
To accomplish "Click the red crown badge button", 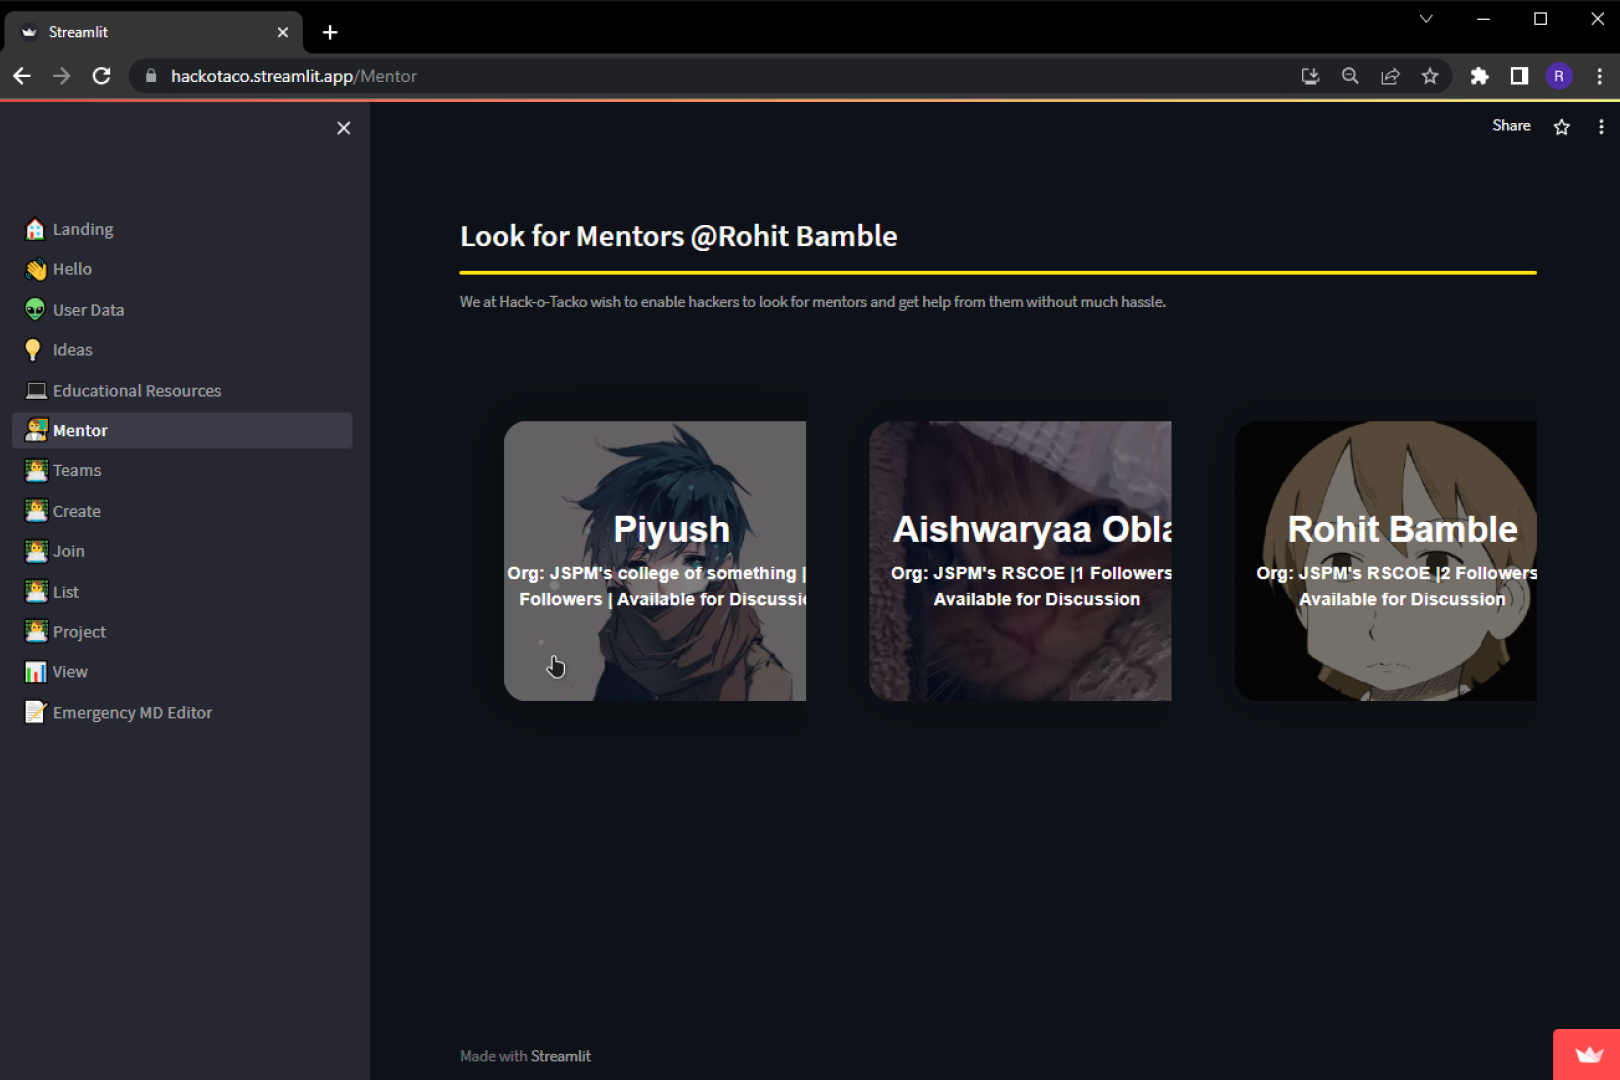I will point(1587,1054).
